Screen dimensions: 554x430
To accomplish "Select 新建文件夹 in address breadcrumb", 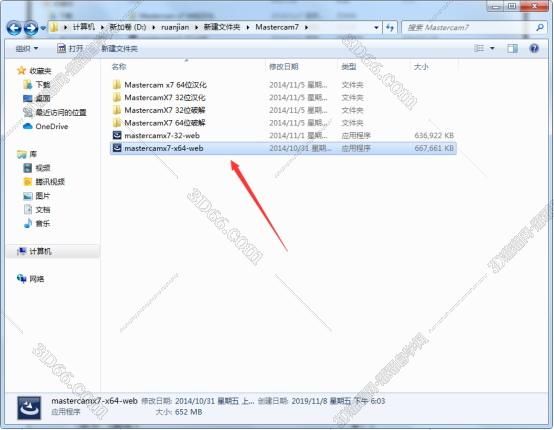I will coord(222,27).
